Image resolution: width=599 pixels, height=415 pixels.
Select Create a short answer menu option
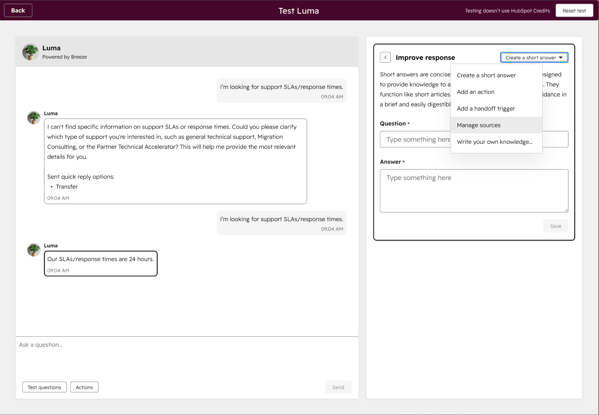tap(496, 75)
